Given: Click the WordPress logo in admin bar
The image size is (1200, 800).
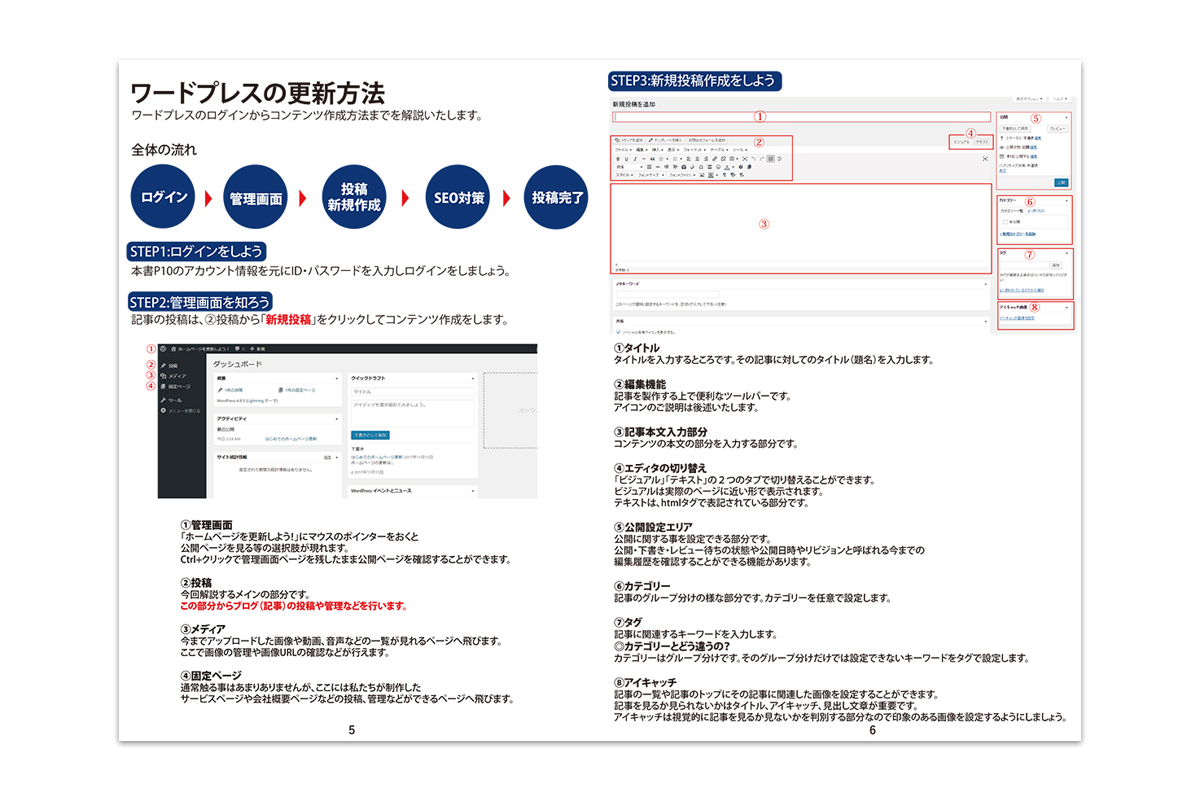Looking at the screenshot, I should (x=164, y=349).
